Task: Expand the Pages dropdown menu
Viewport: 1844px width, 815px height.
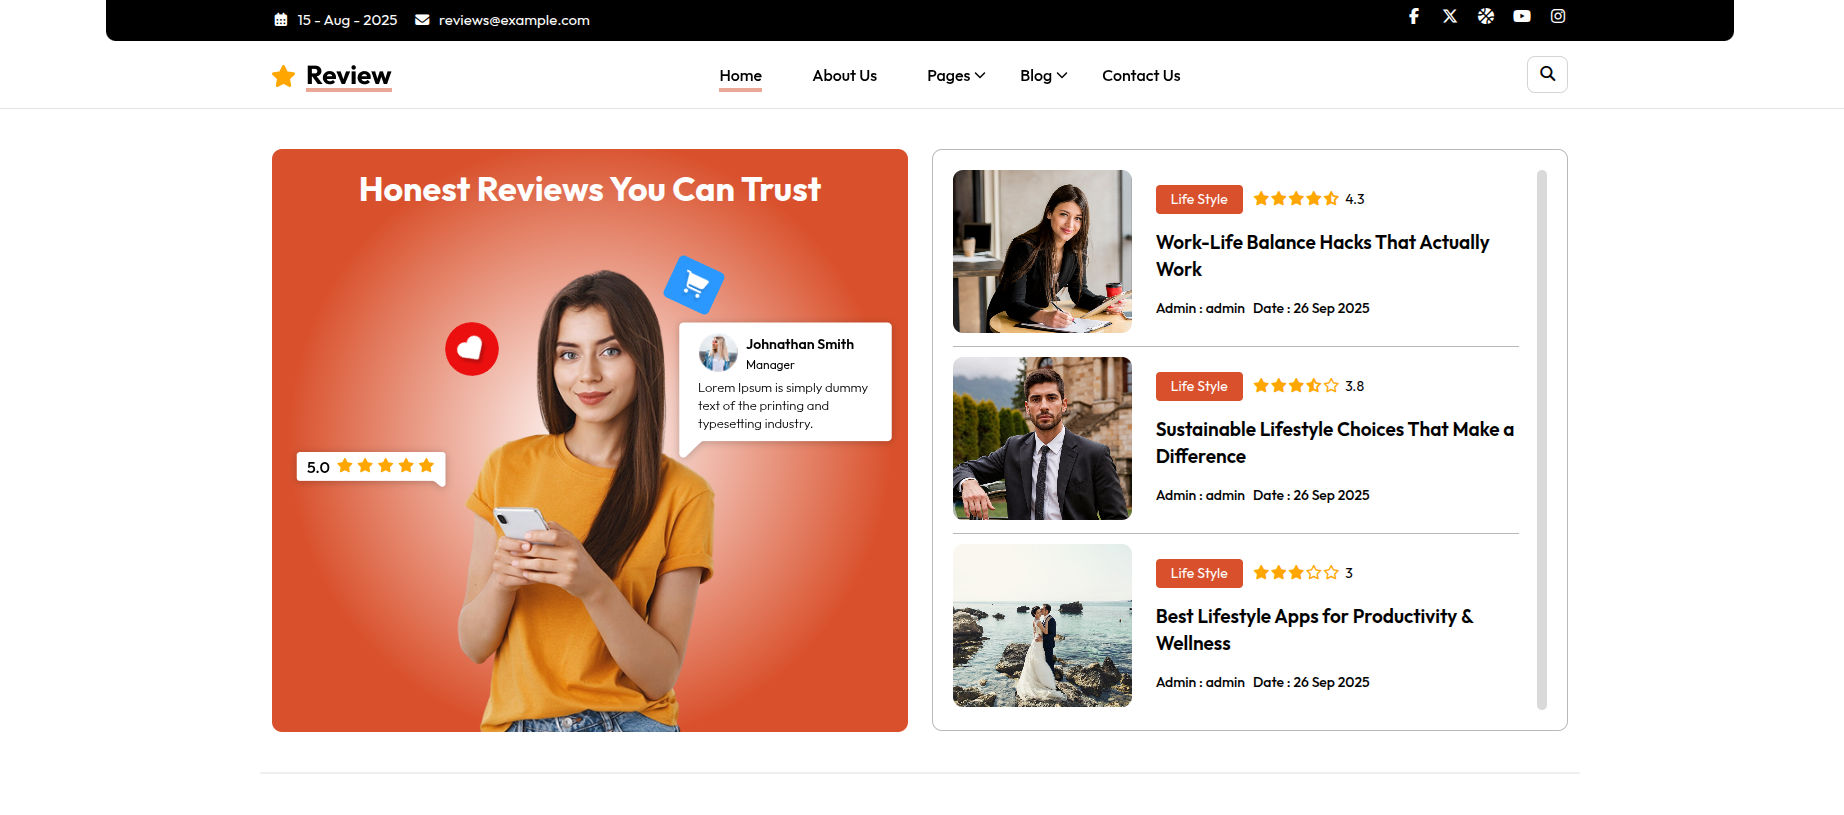Action: [x=955, y=76]
